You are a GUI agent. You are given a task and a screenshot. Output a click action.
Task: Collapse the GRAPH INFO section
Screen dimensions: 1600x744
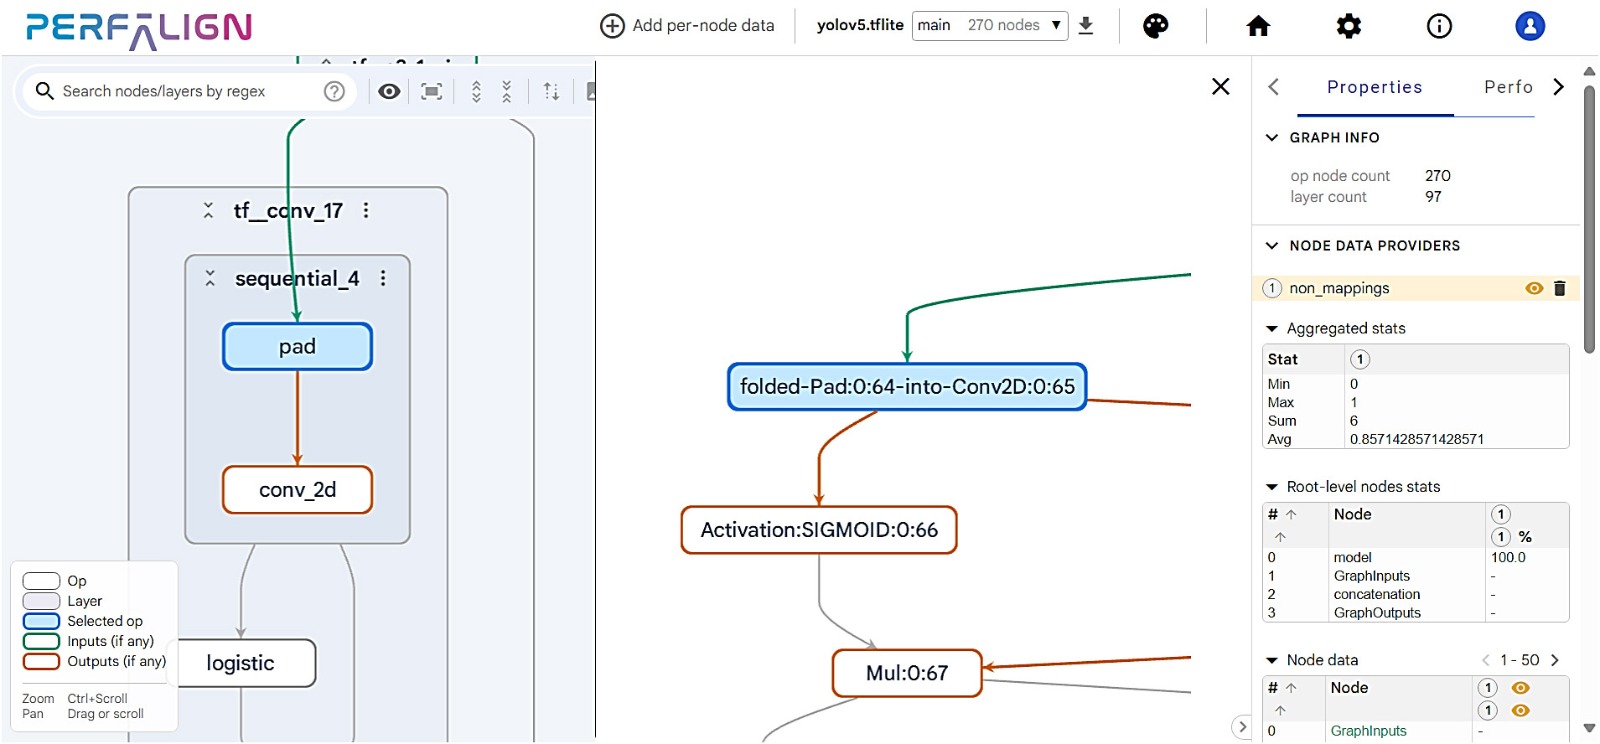point(1272,137)
